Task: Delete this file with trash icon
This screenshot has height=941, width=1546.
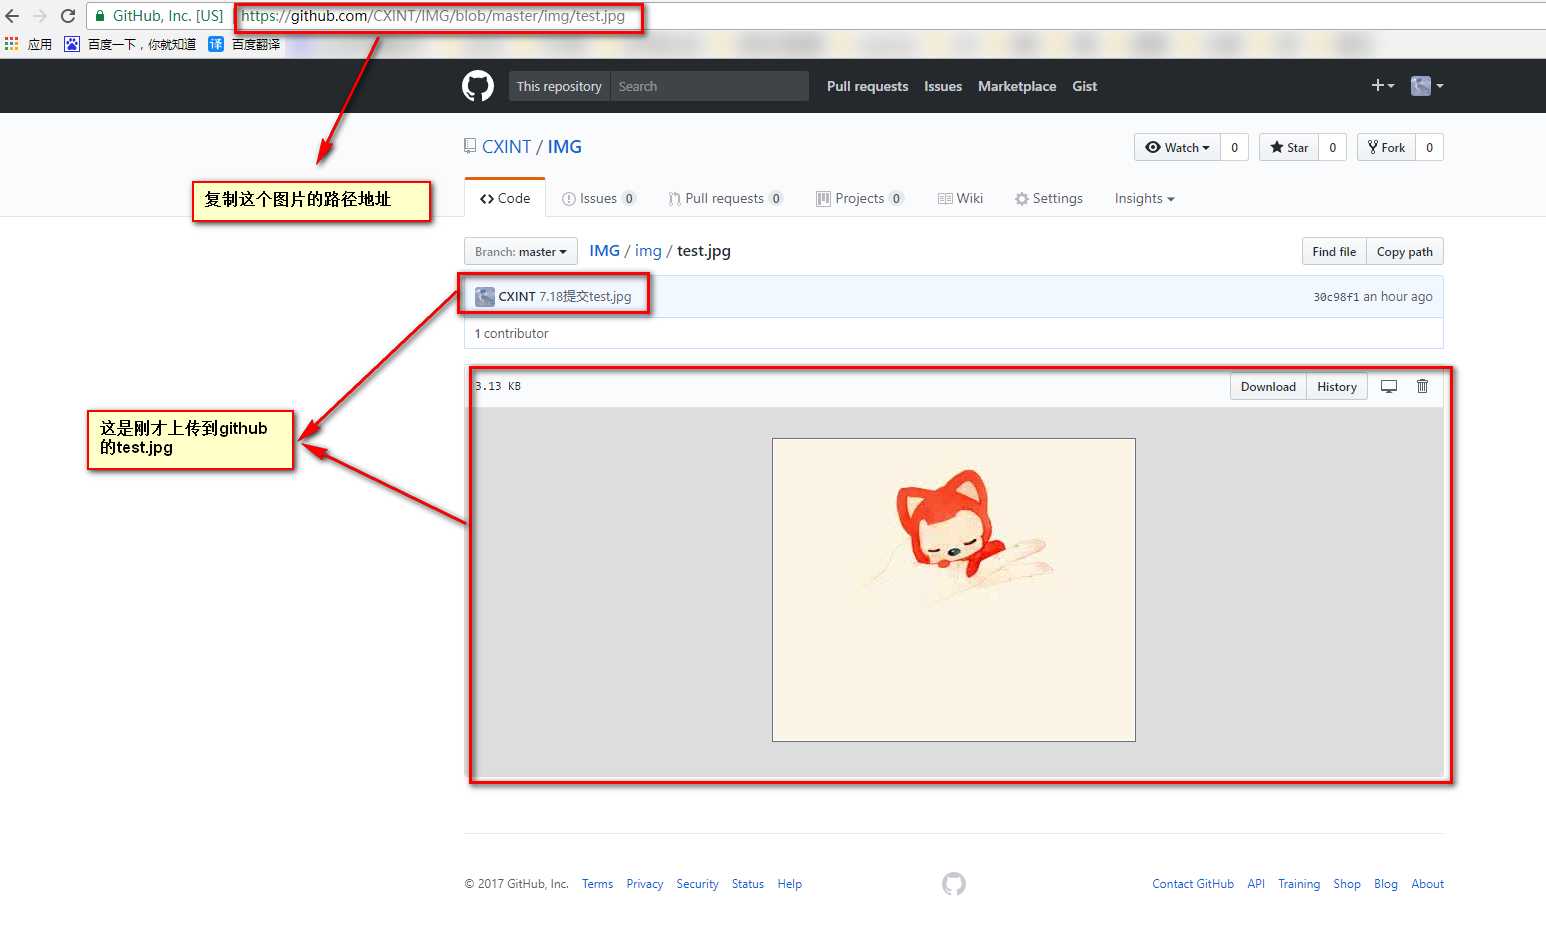Action: (x=1422, y=386)
